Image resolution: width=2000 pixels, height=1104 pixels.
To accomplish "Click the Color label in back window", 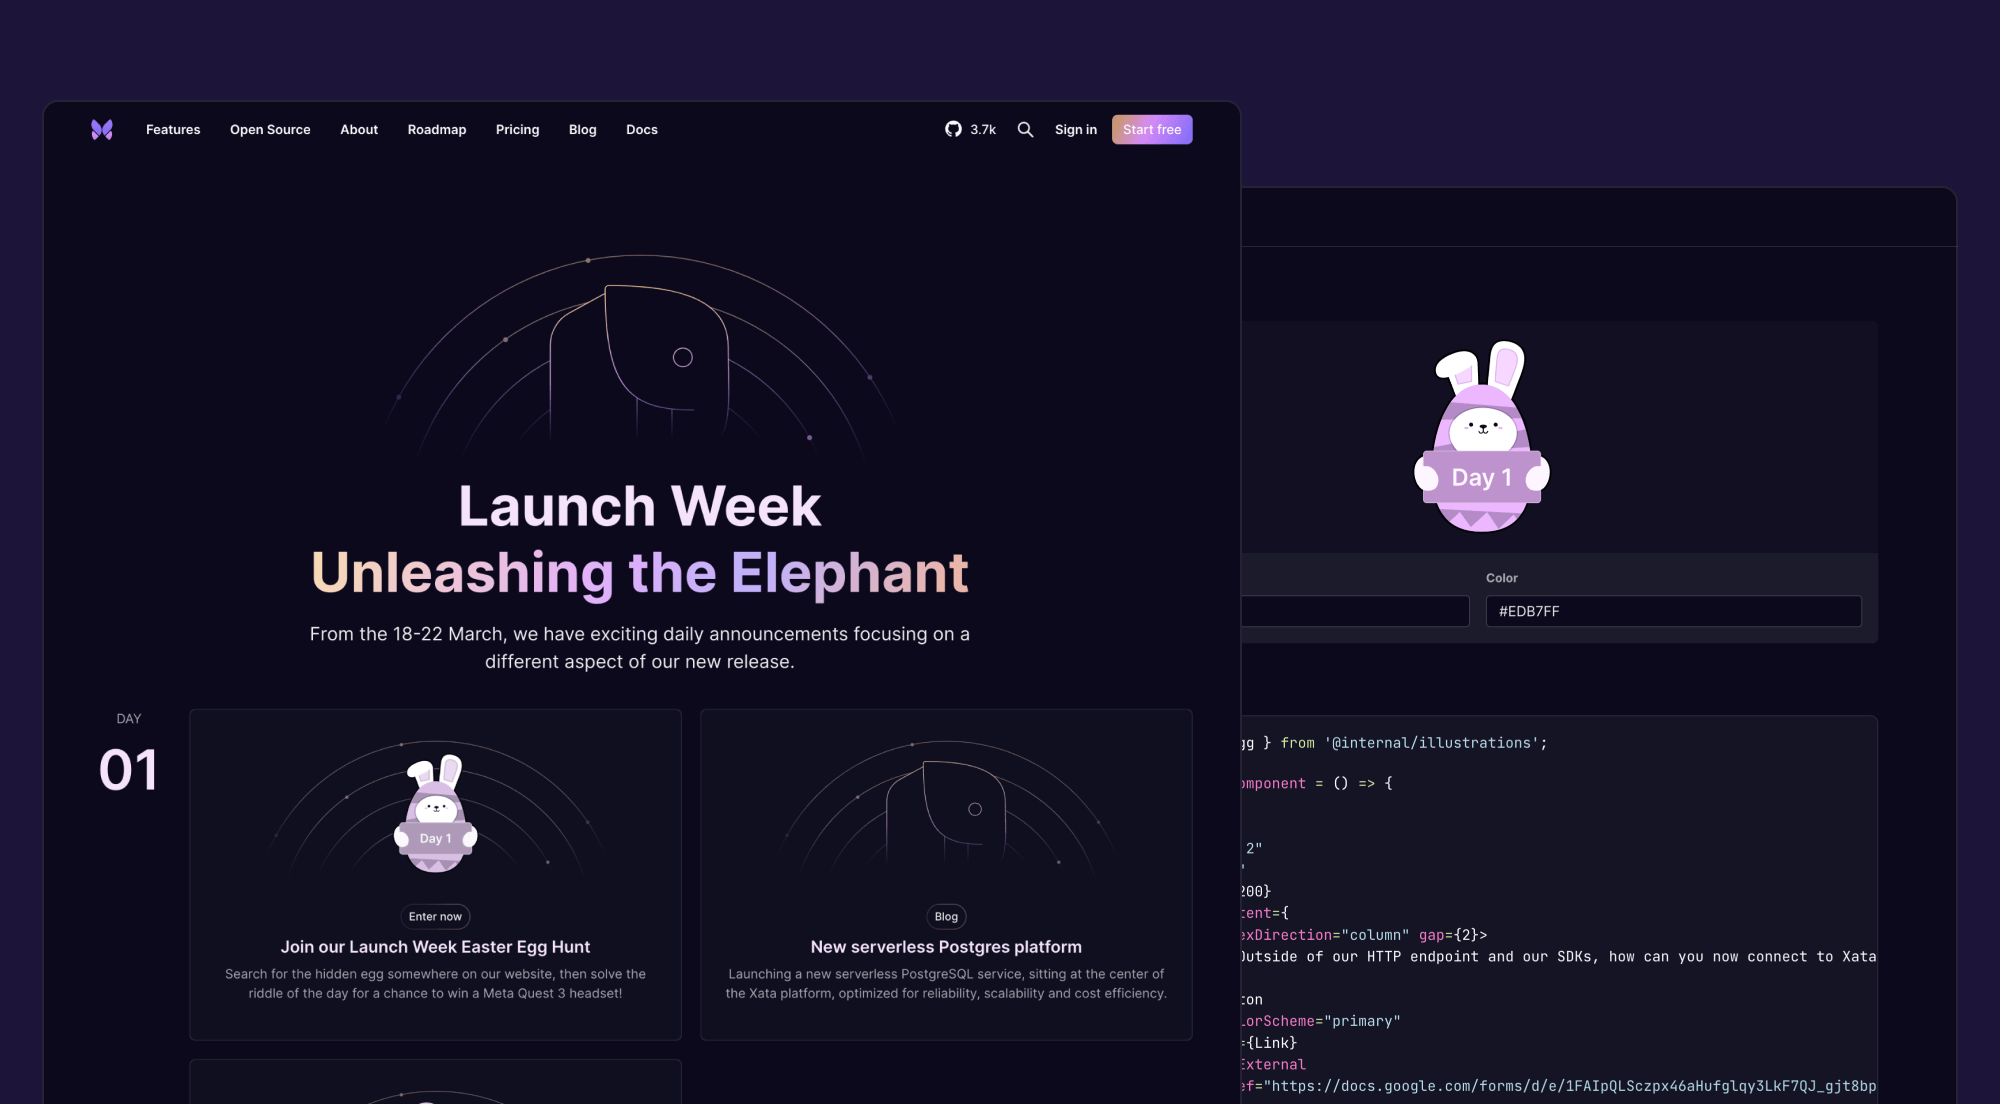I will pos(1501,578).
